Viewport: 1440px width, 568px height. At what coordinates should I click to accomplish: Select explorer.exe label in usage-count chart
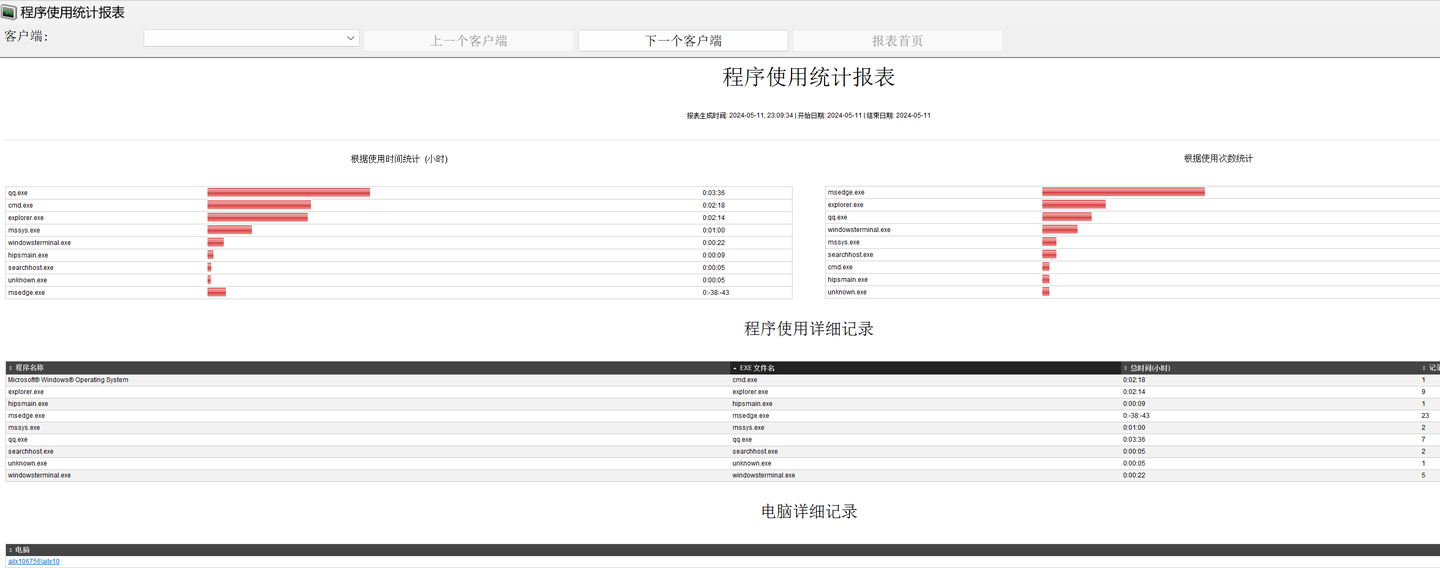(846, 205)
